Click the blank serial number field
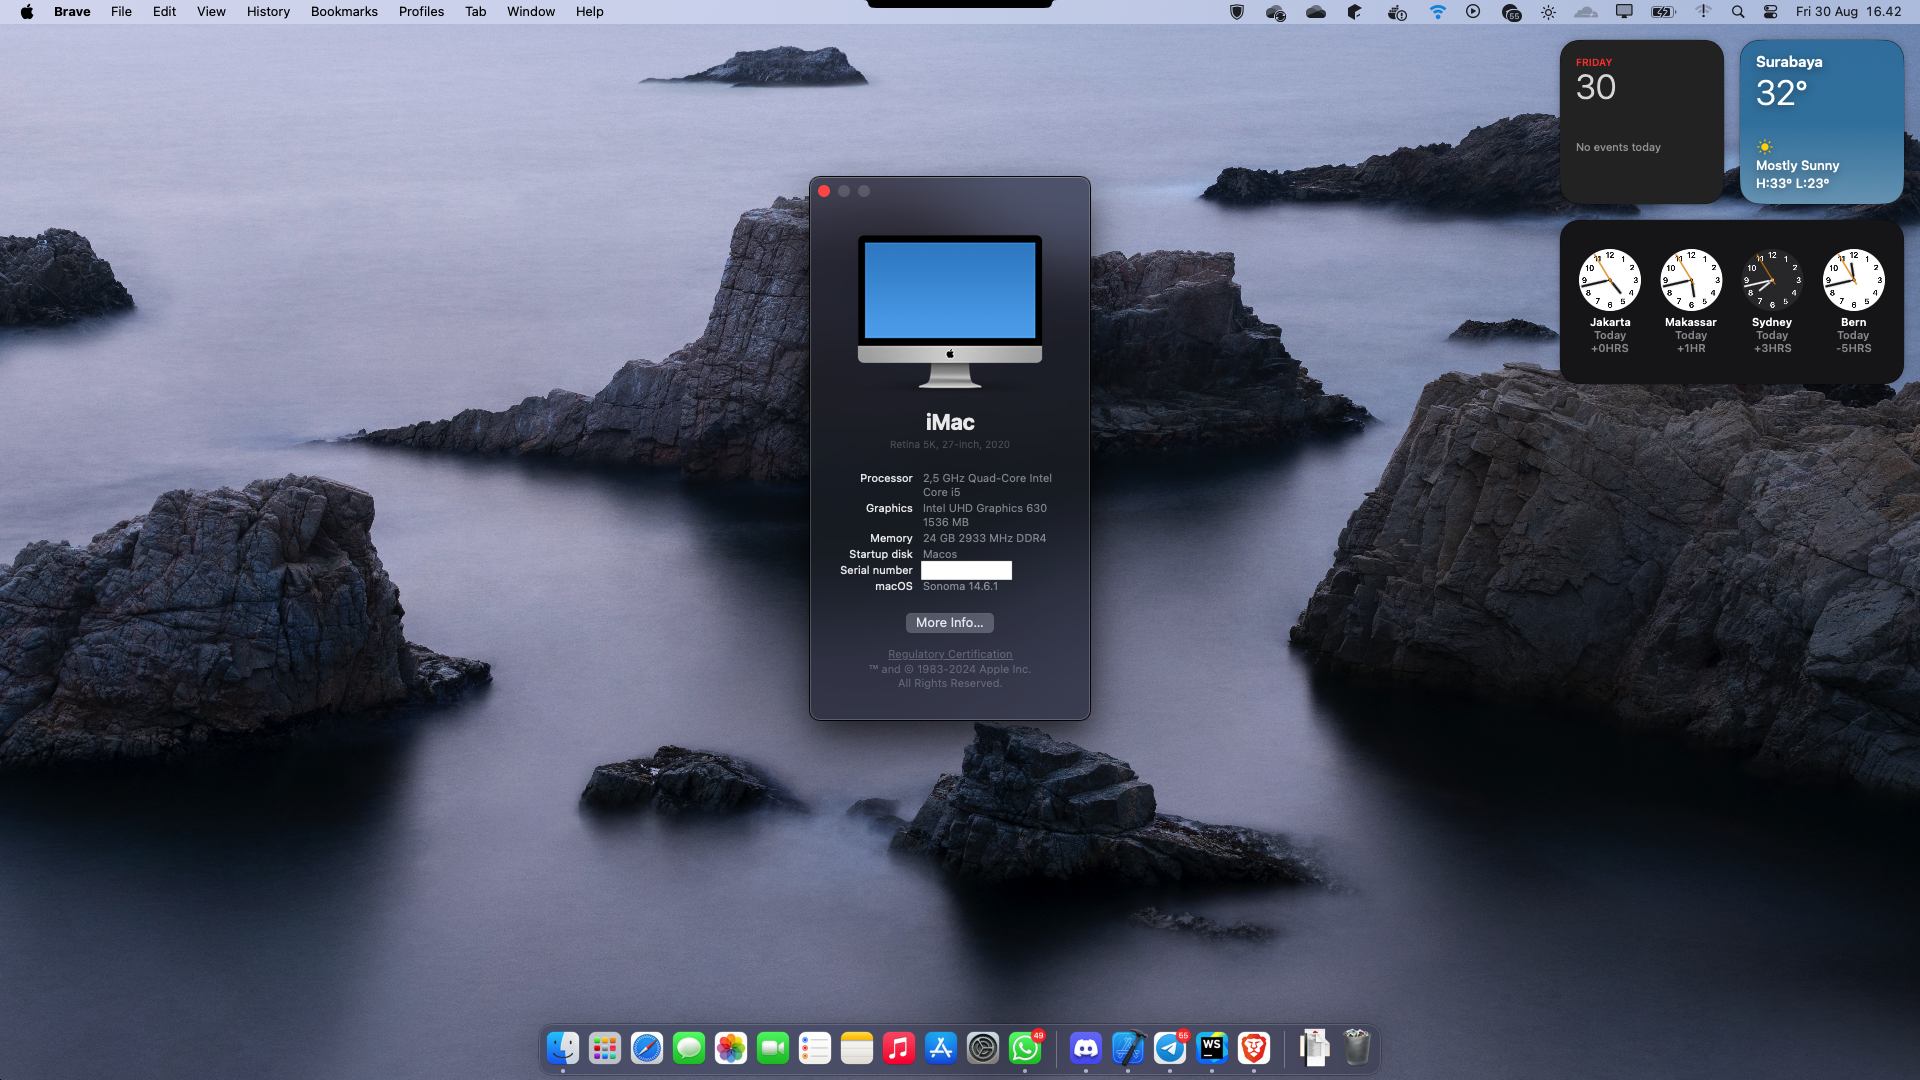Image resolution: width=1920 pixels, height=1080 pixels. pyautogui.click(x=966, y=570)
